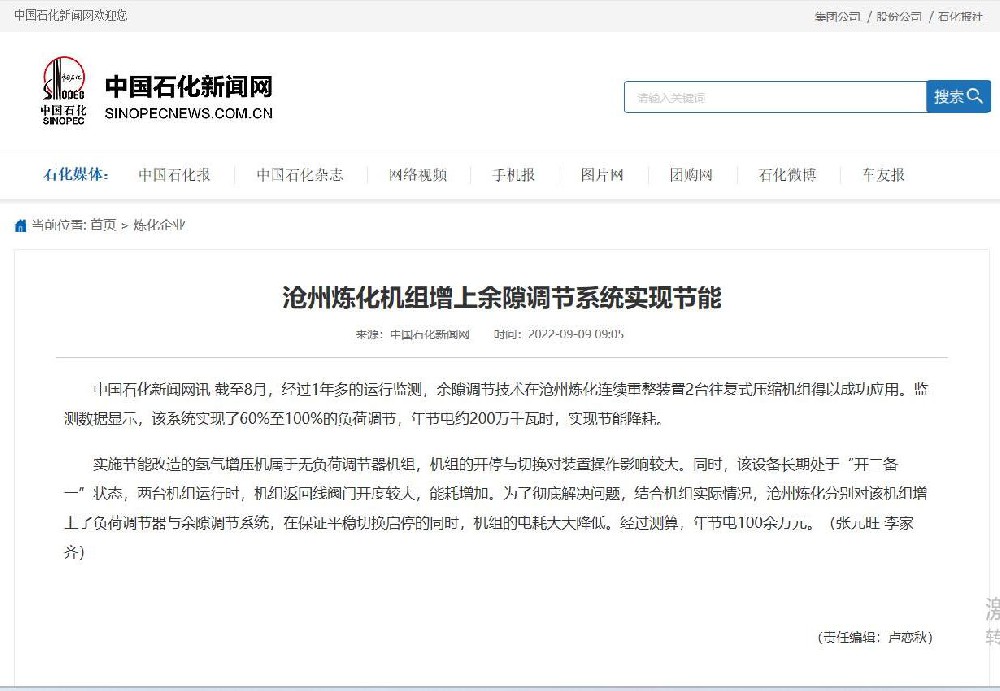Open 集团公司 link in top bar

point(837,16)
